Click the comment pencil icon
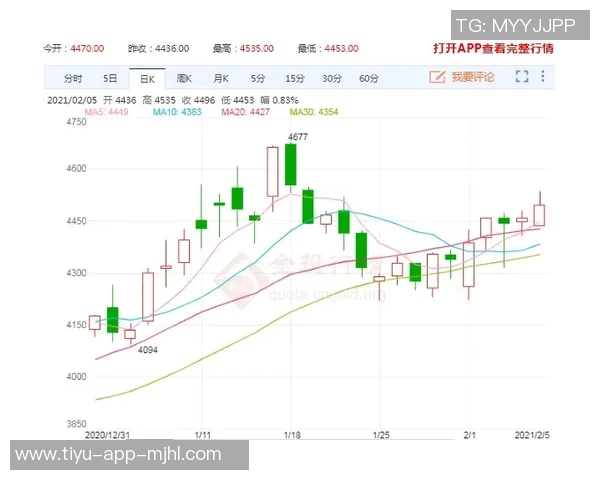 [437, 77]
